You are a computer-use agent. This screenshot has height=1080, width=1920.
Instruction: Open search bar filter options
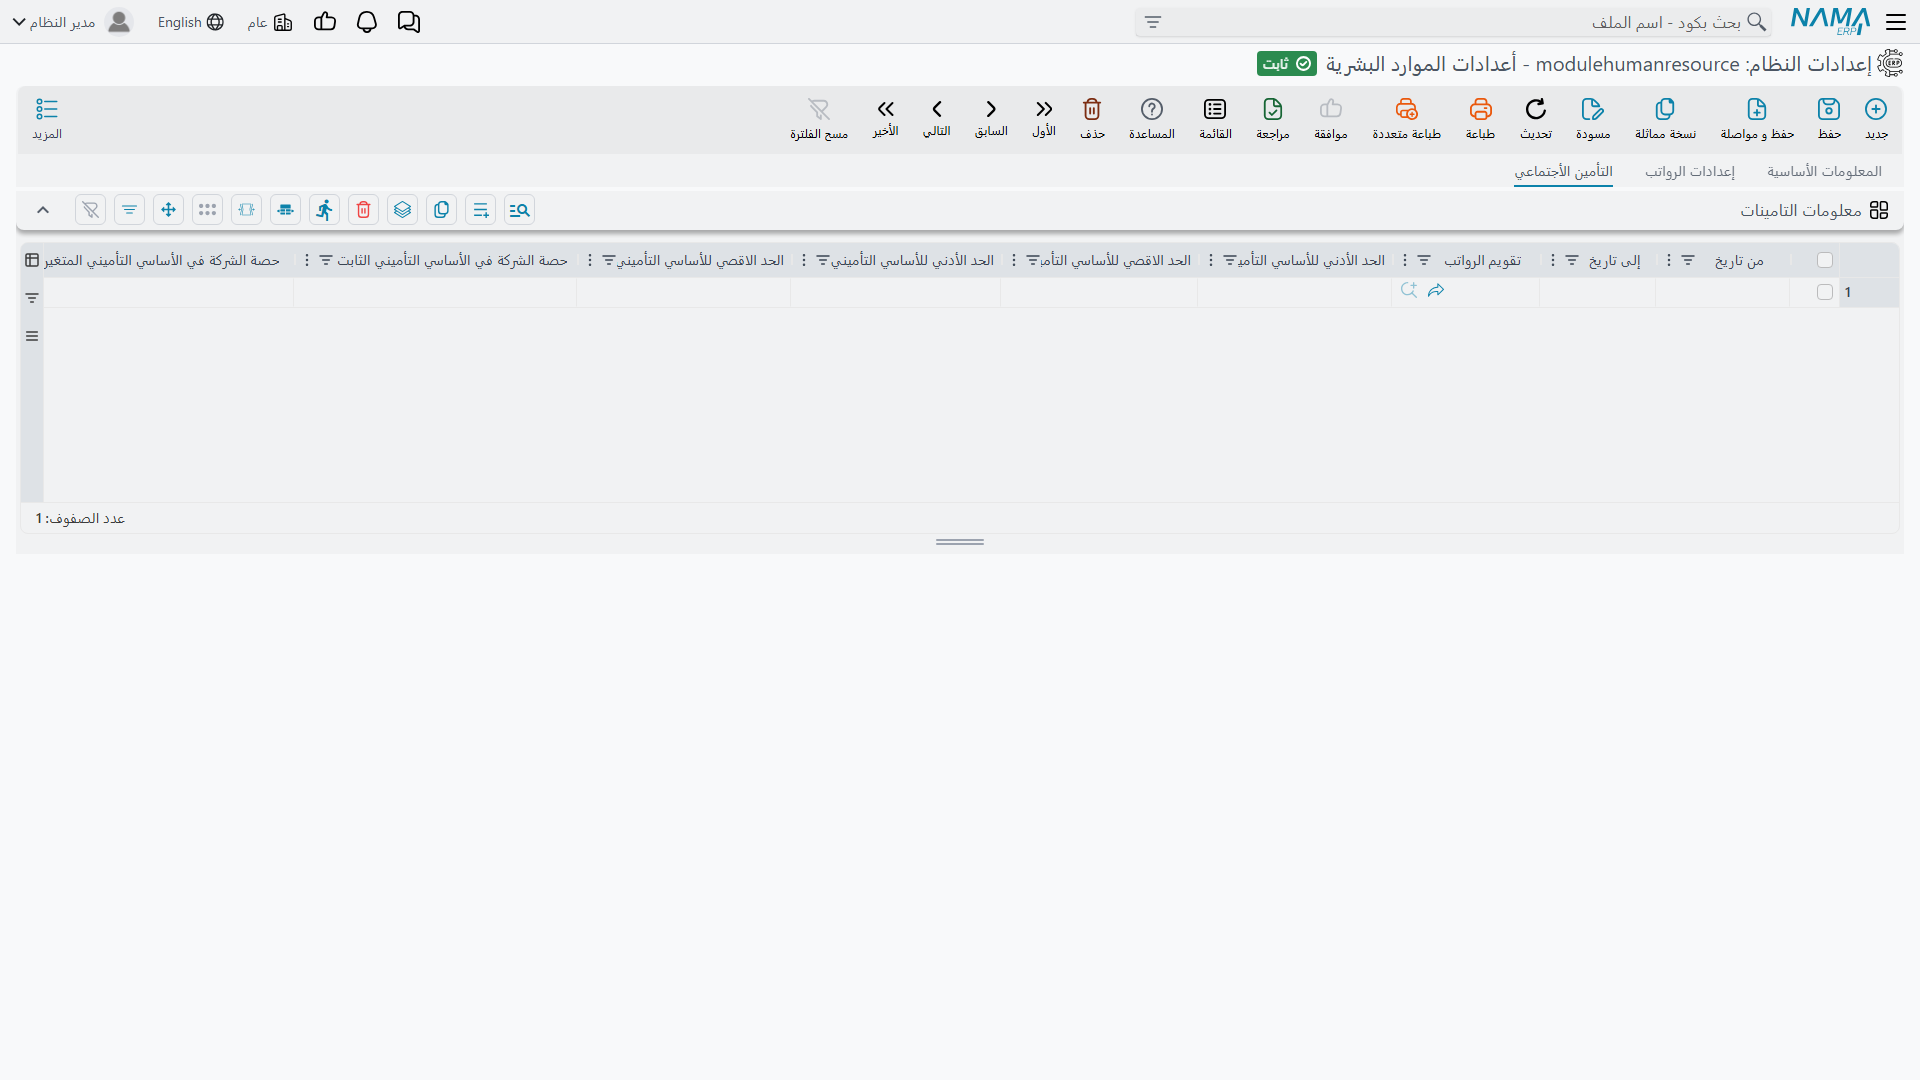(1153, 22)
